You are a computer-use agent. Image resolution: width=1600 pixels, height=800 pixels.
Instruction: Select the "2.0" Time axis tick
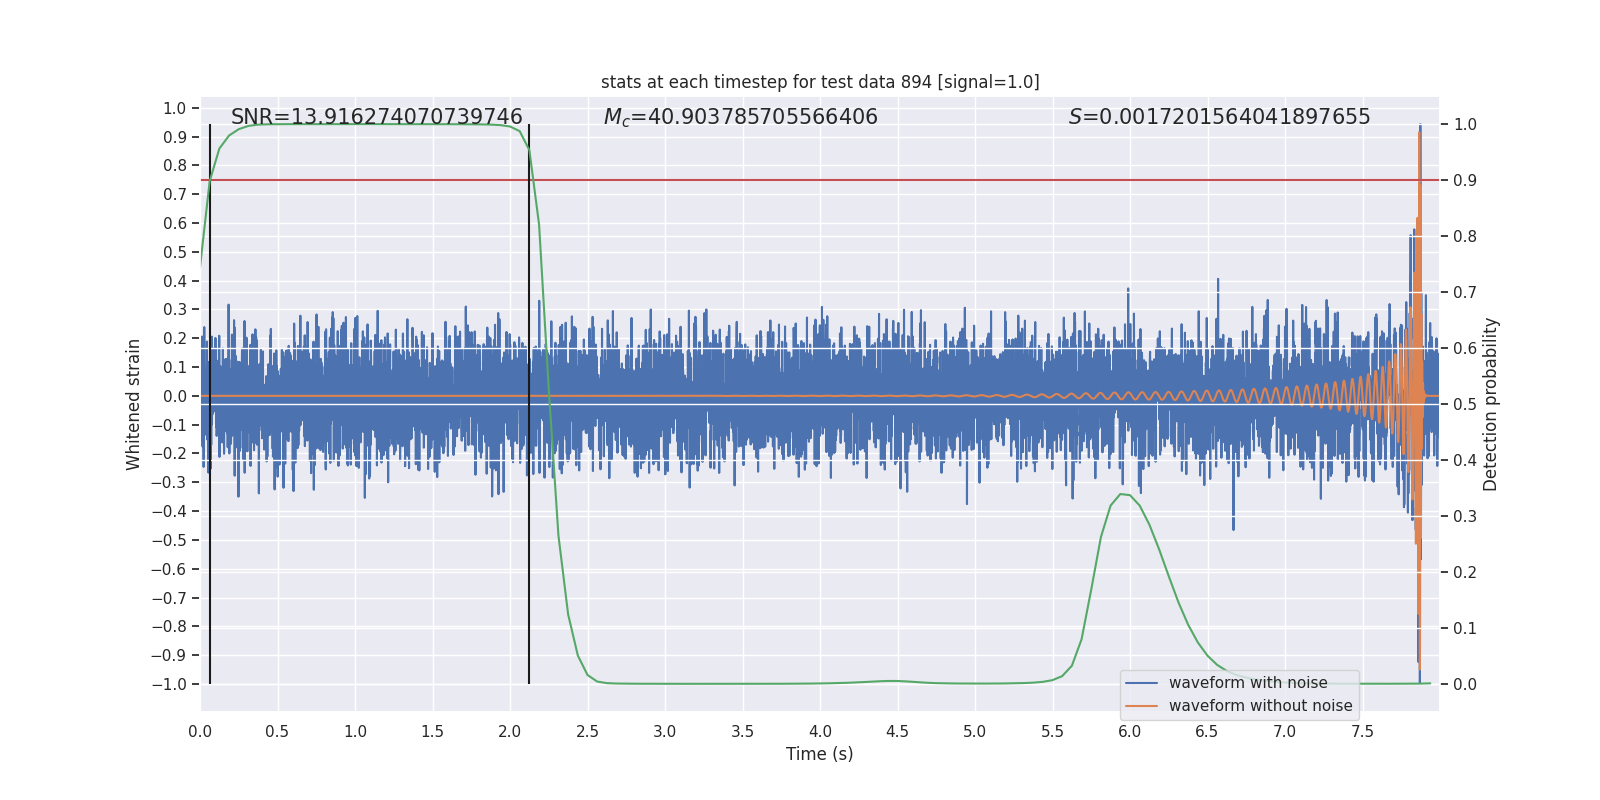(x=510, y=731)
